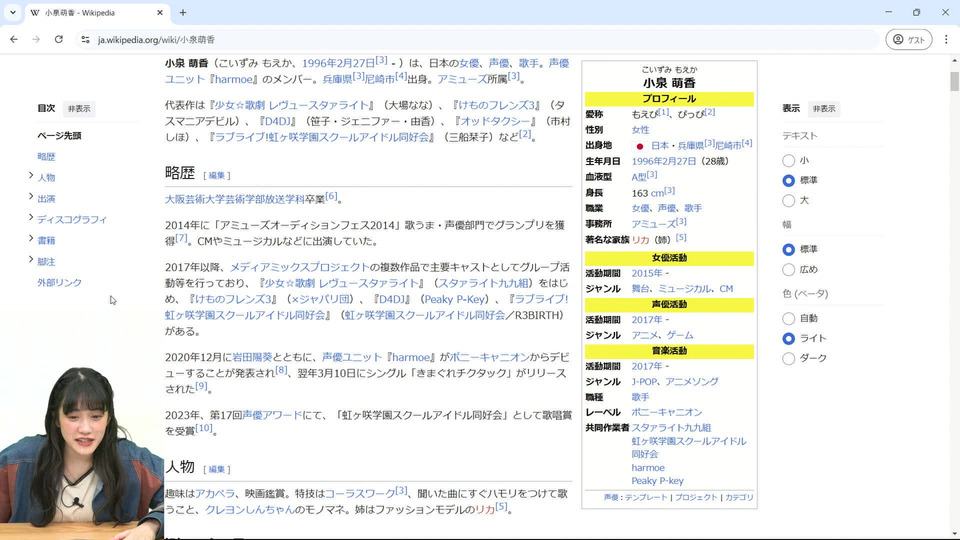Image resolution: width=960 pixels, height=540 pixels.
Task: Open the harmoe link in infobox
Action: (x=648, y=467)
